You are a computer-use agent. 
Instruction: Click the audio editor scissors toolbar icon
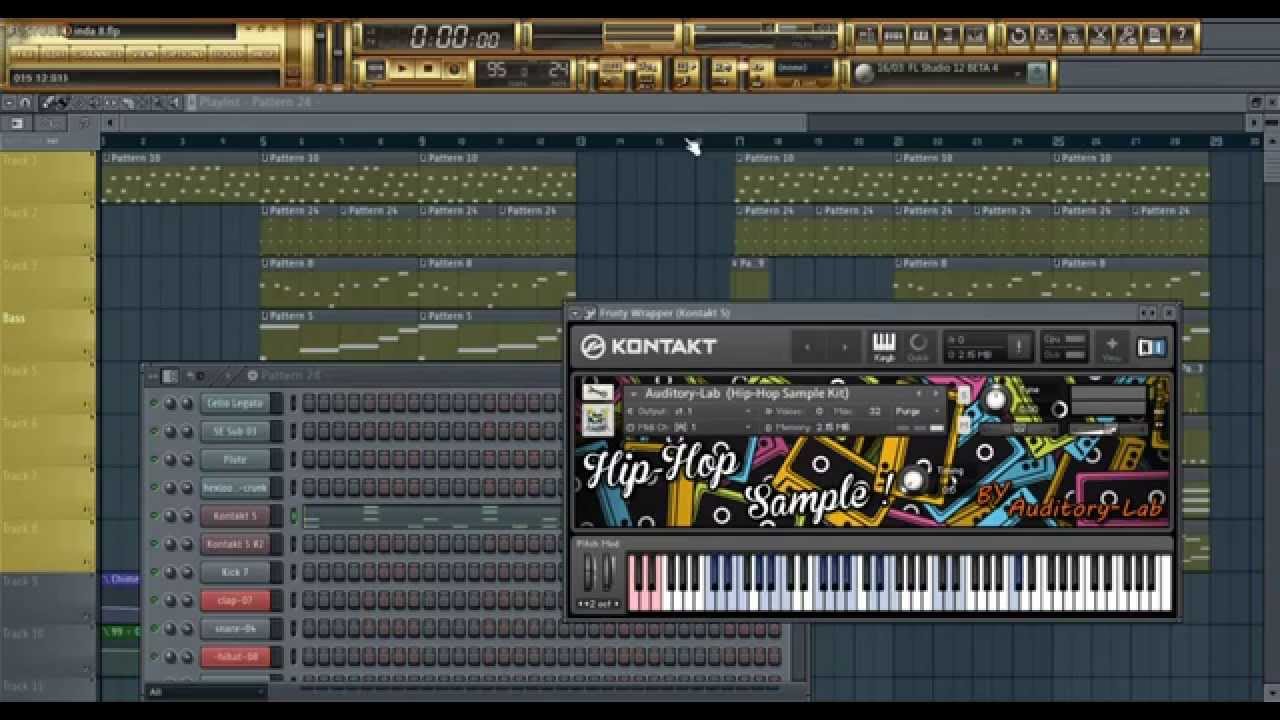pyautogui.click(x=1099, y=37)
